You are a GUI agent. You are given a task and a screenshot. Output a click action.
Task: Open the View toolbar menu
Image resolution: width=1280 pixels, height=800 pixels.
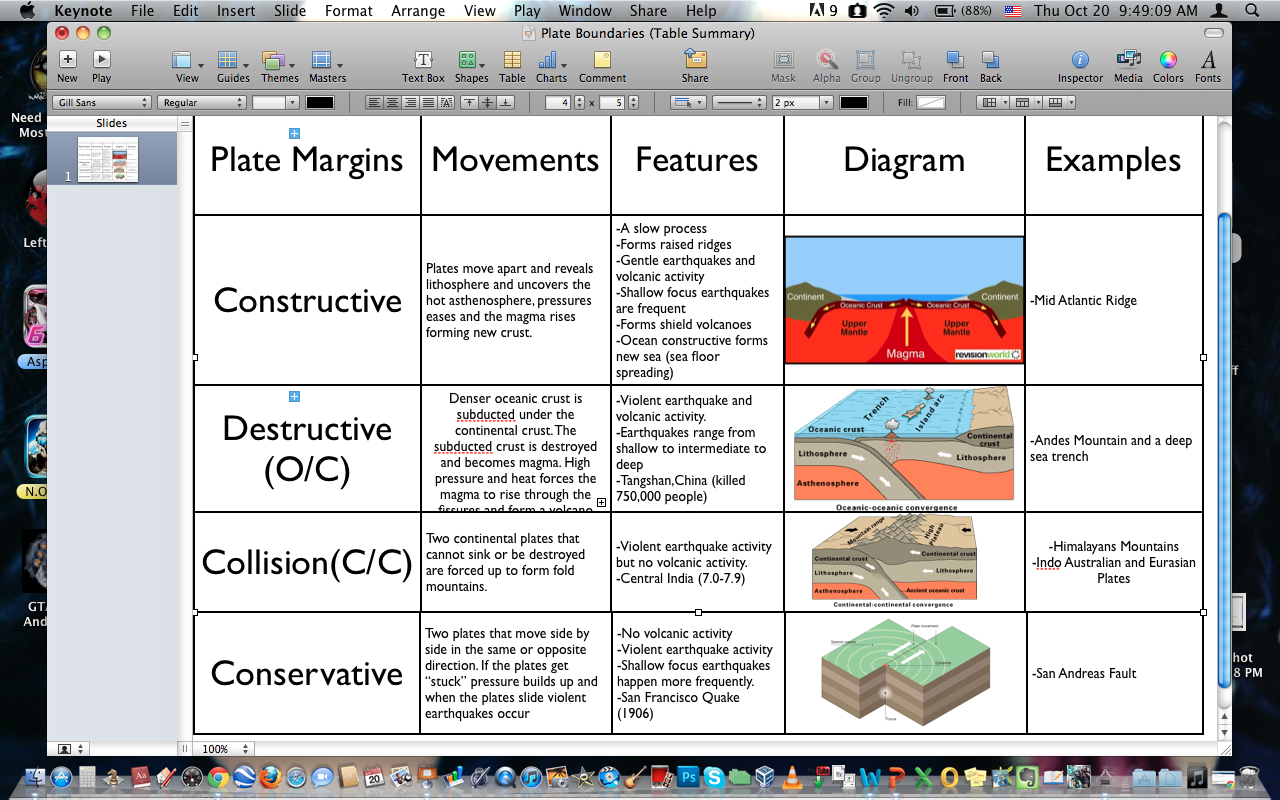click(x=187, y=66)
